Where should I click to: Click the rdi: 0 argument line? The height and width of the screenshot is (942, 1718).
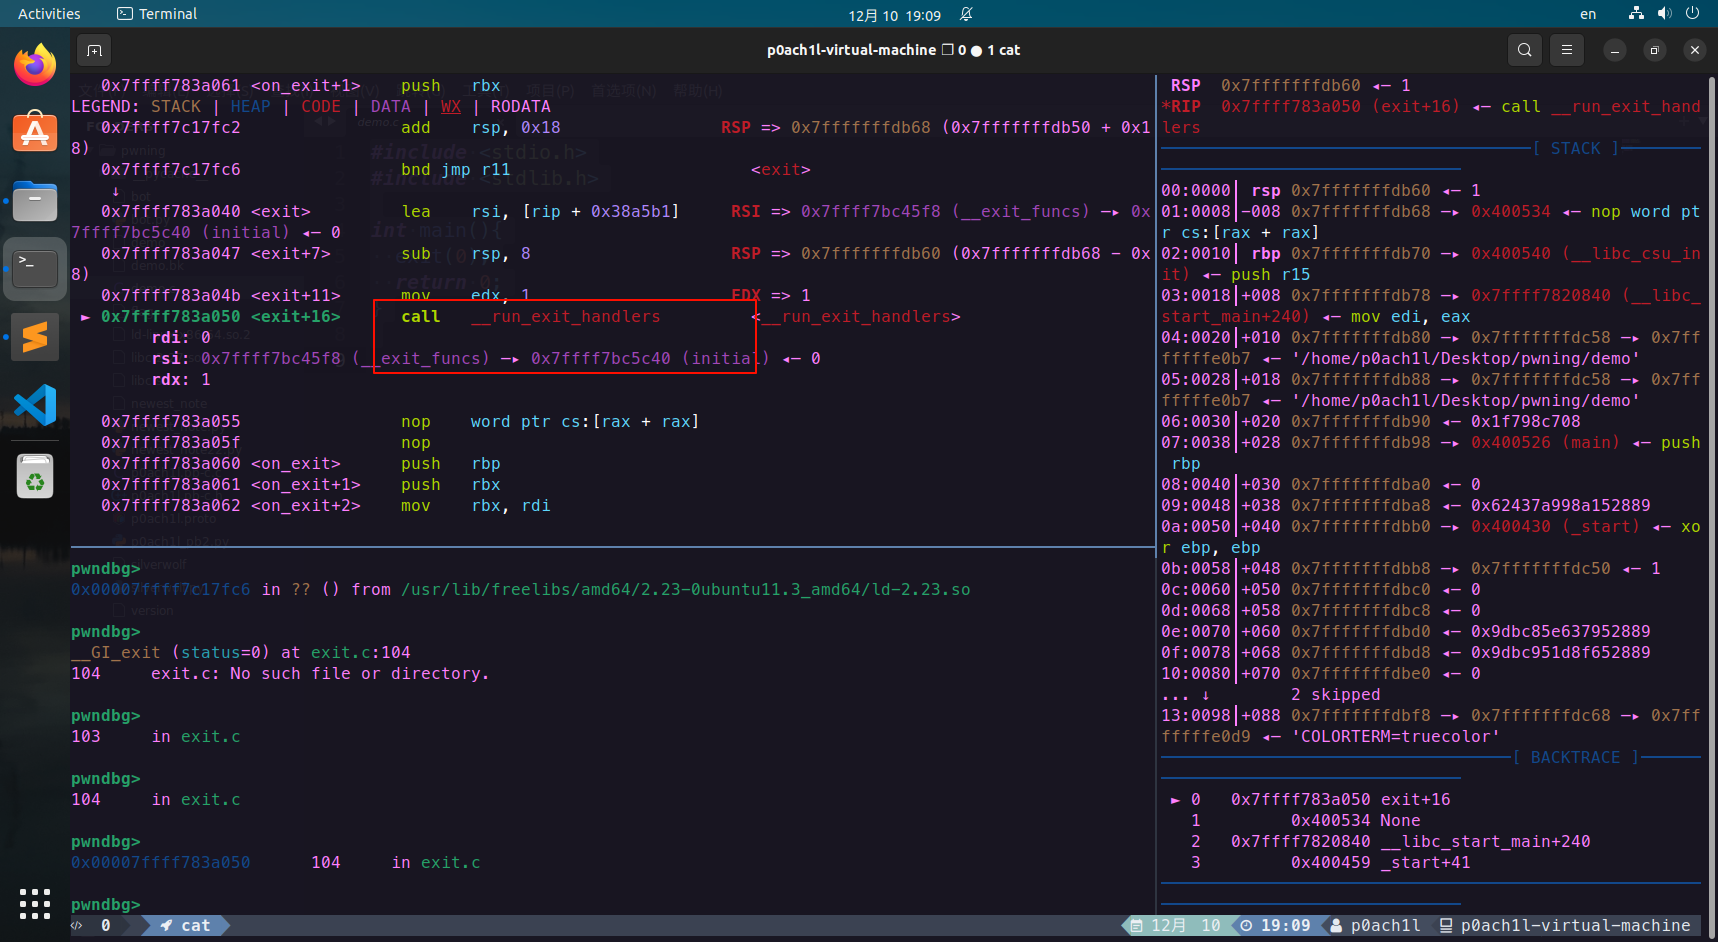(180, 338)
